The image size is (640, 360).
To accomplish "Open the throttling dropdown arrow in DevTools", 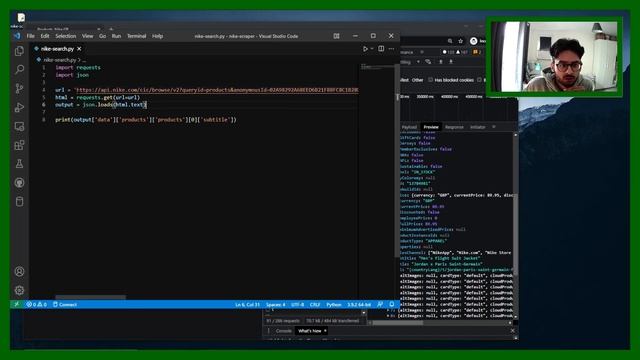I will [418, 62].
